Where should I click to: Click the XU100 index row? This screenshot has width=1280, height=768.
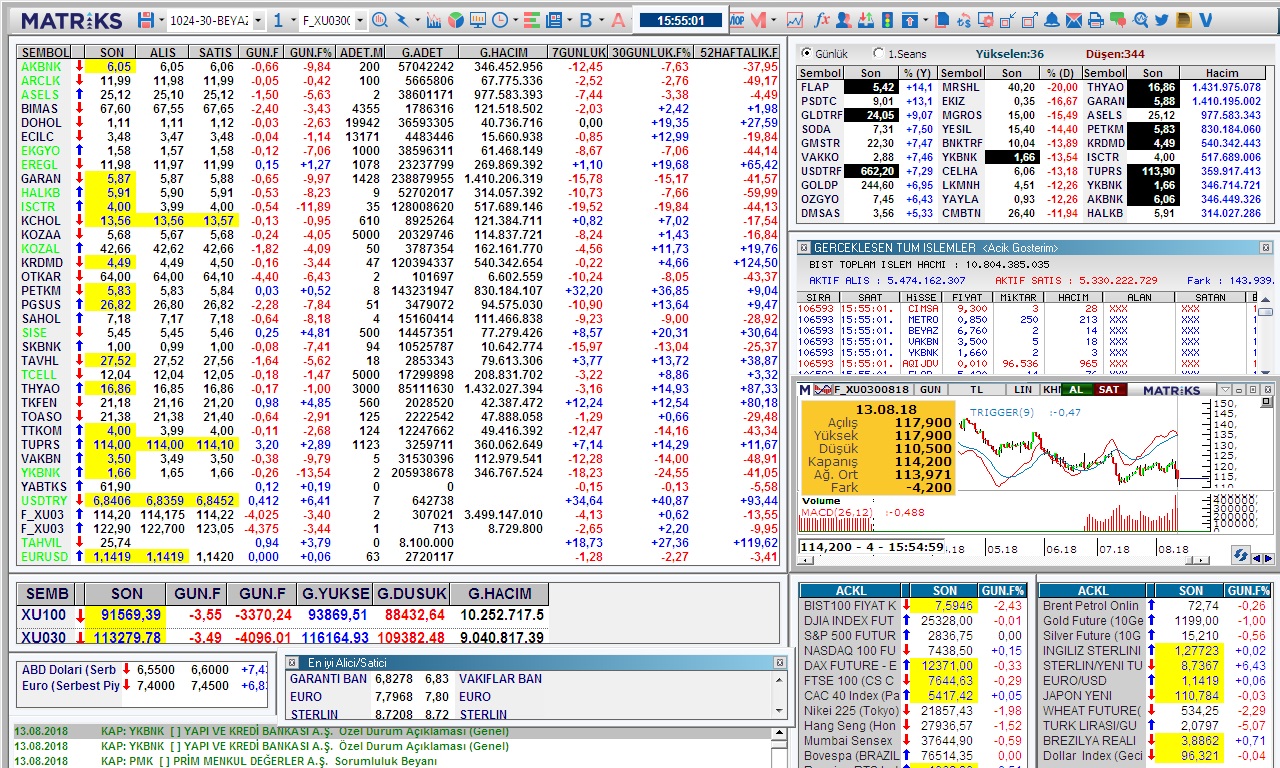[282, 615]
